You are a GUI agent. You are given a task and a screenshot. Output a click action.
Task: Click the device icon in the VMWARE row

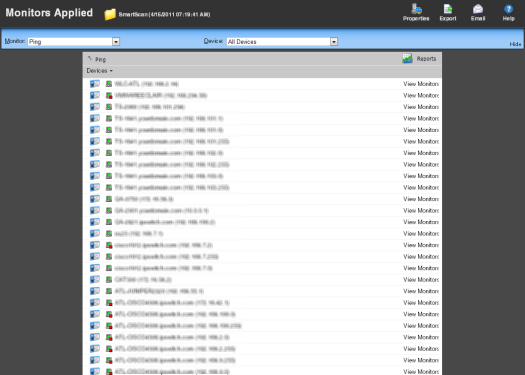95,95
